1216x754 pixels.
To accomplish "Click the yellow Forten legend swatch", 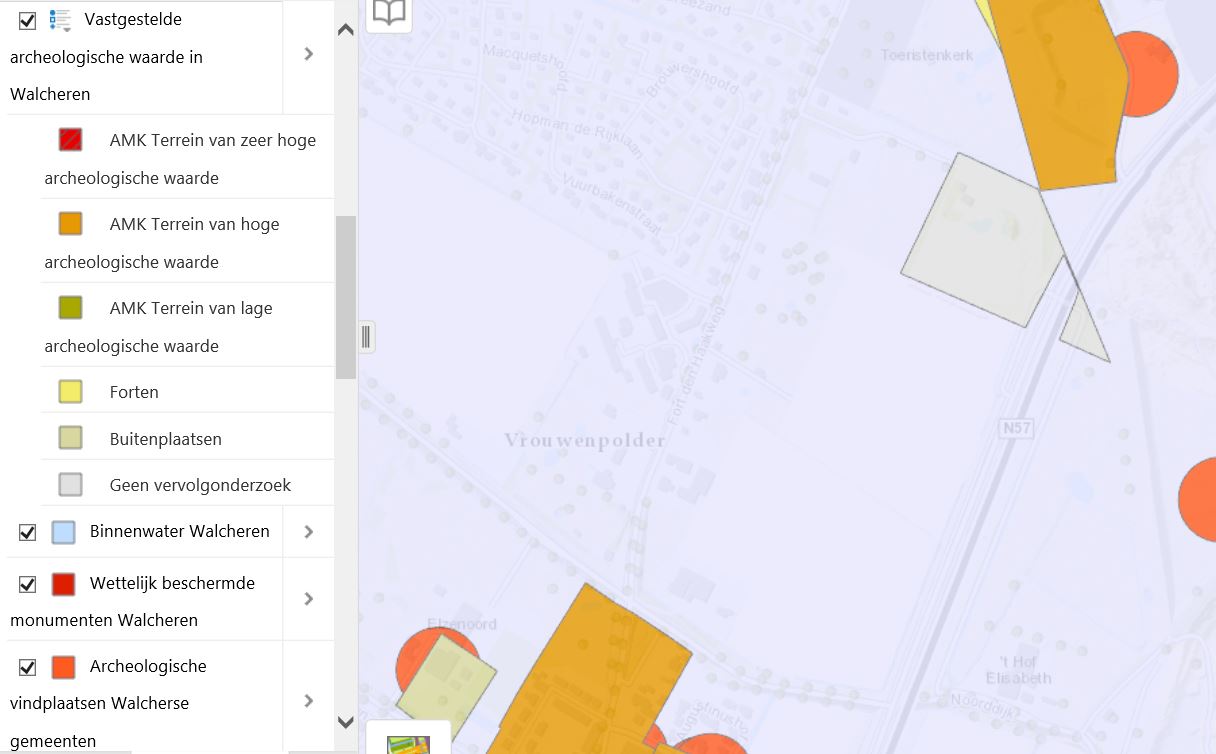I will (x=70, y=392).
